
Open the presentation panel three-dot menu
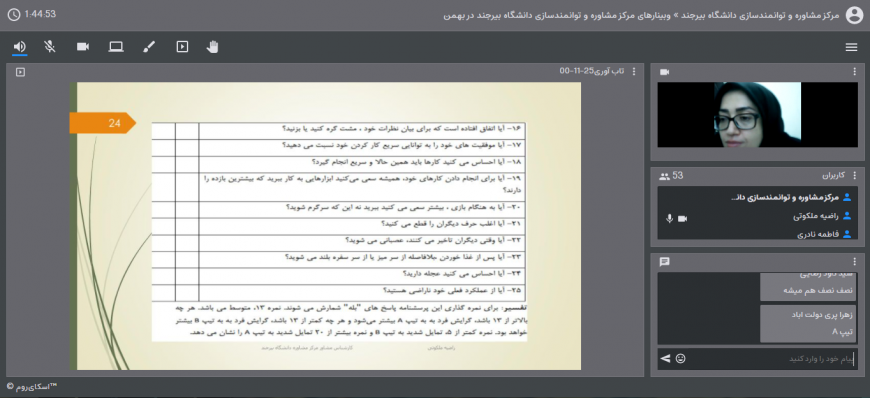[x=634, y=72]
